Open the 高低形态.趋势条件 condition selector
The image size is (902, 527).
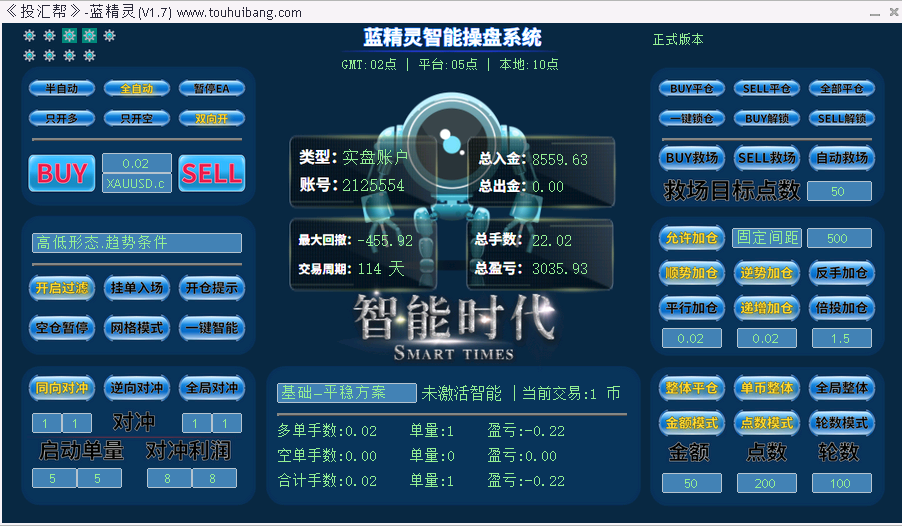(137, 243)
